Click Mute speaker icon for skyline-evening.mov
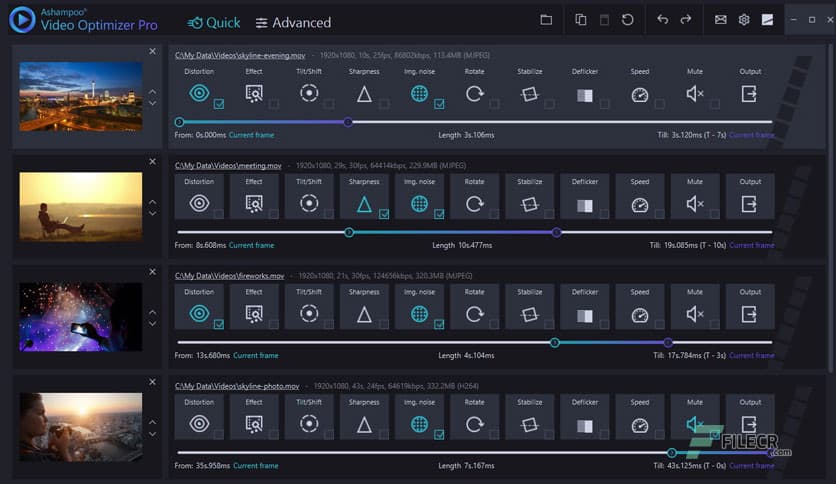Image resolution: width=836 pixels, height=484 pixels. [695, 94]
